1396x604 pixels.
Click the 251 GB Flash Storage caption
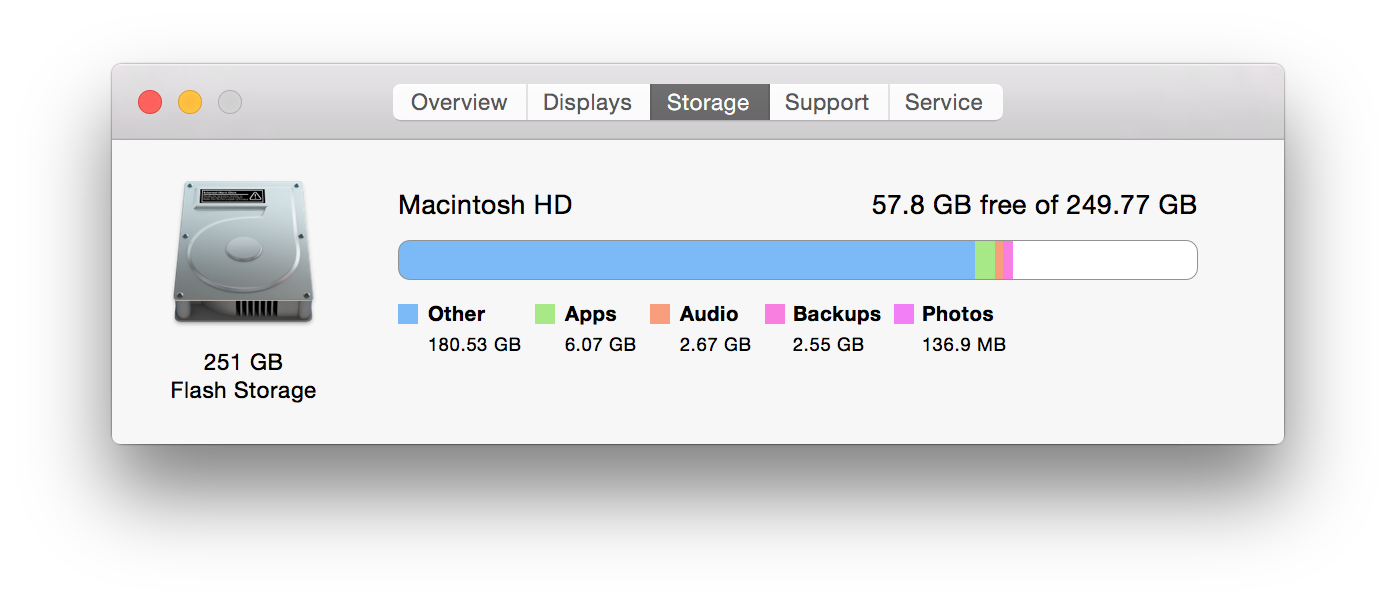click(x=243, y=376)
